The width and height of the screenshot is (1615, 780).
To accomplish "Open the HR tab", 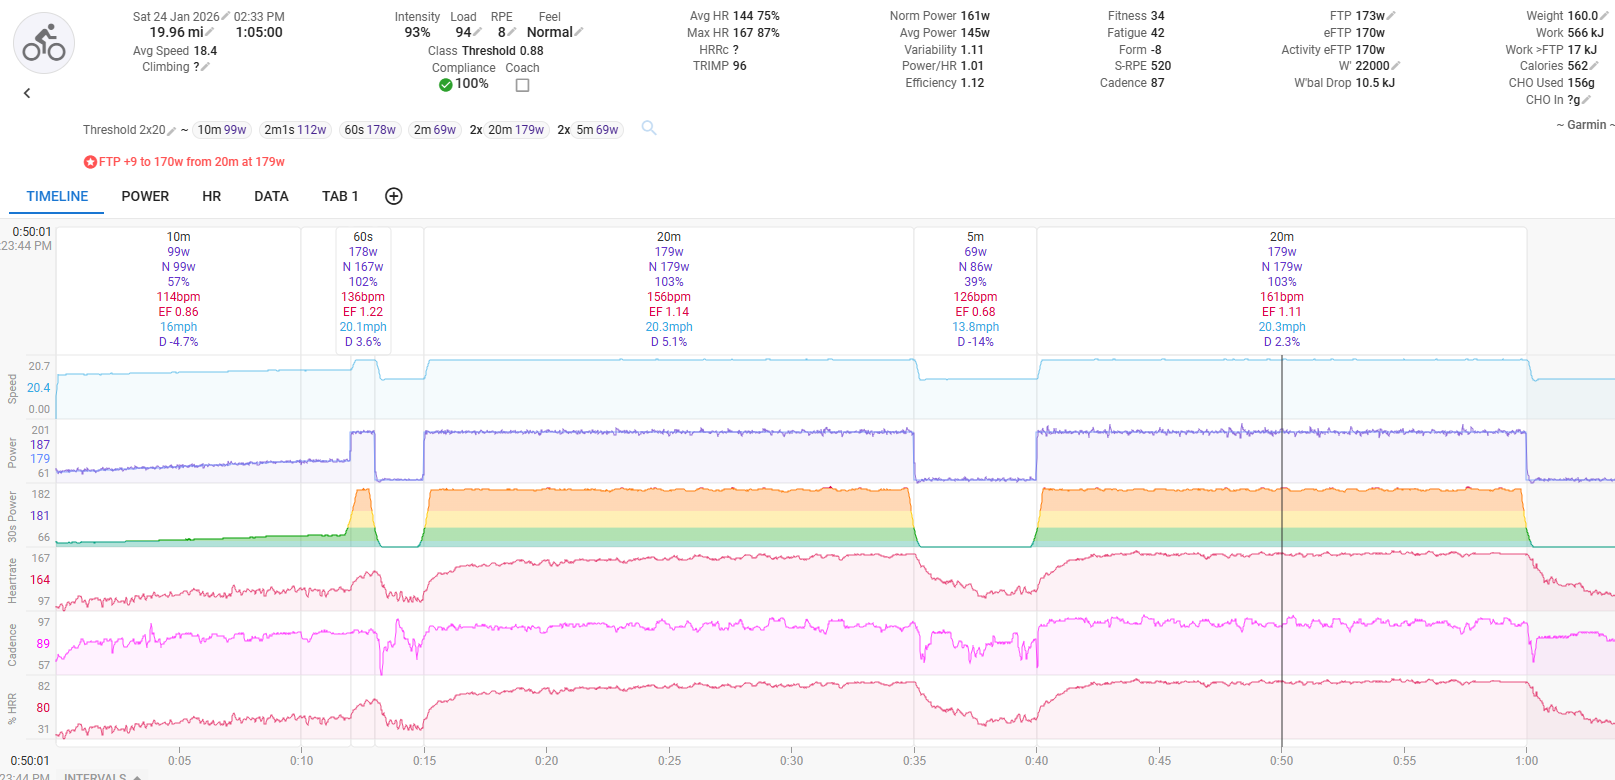I will (211, 196).
